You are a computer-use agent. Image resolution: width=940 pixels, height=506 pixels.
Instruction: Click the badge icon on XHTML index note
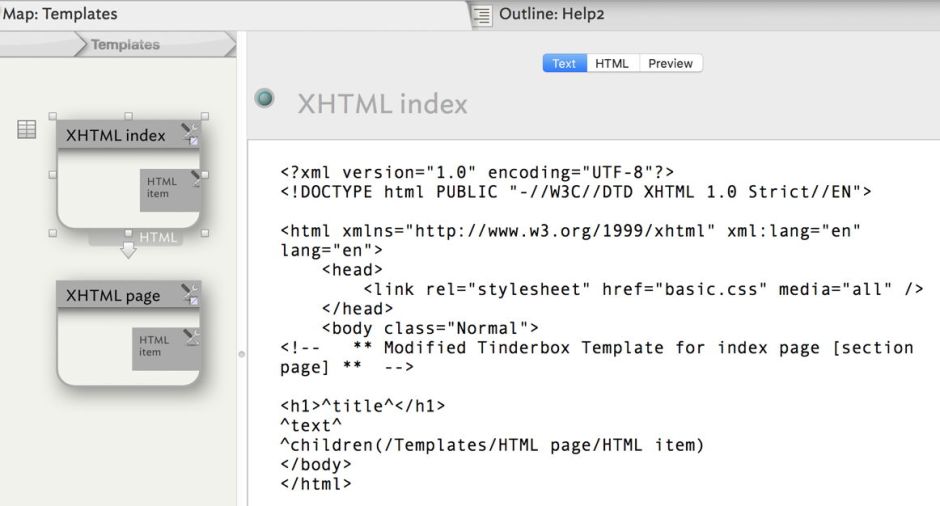click(x=189, y=134)
